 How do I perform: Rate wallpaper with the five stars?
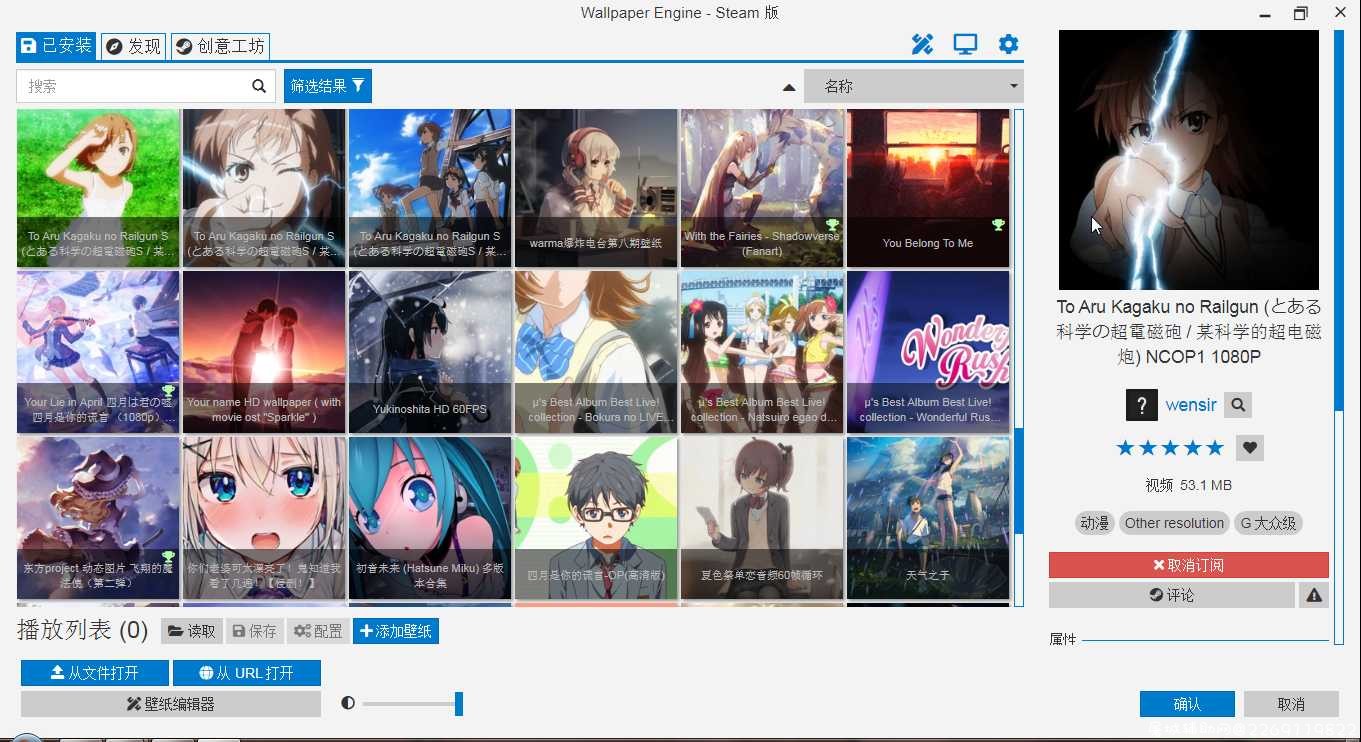pos(1170,448)
